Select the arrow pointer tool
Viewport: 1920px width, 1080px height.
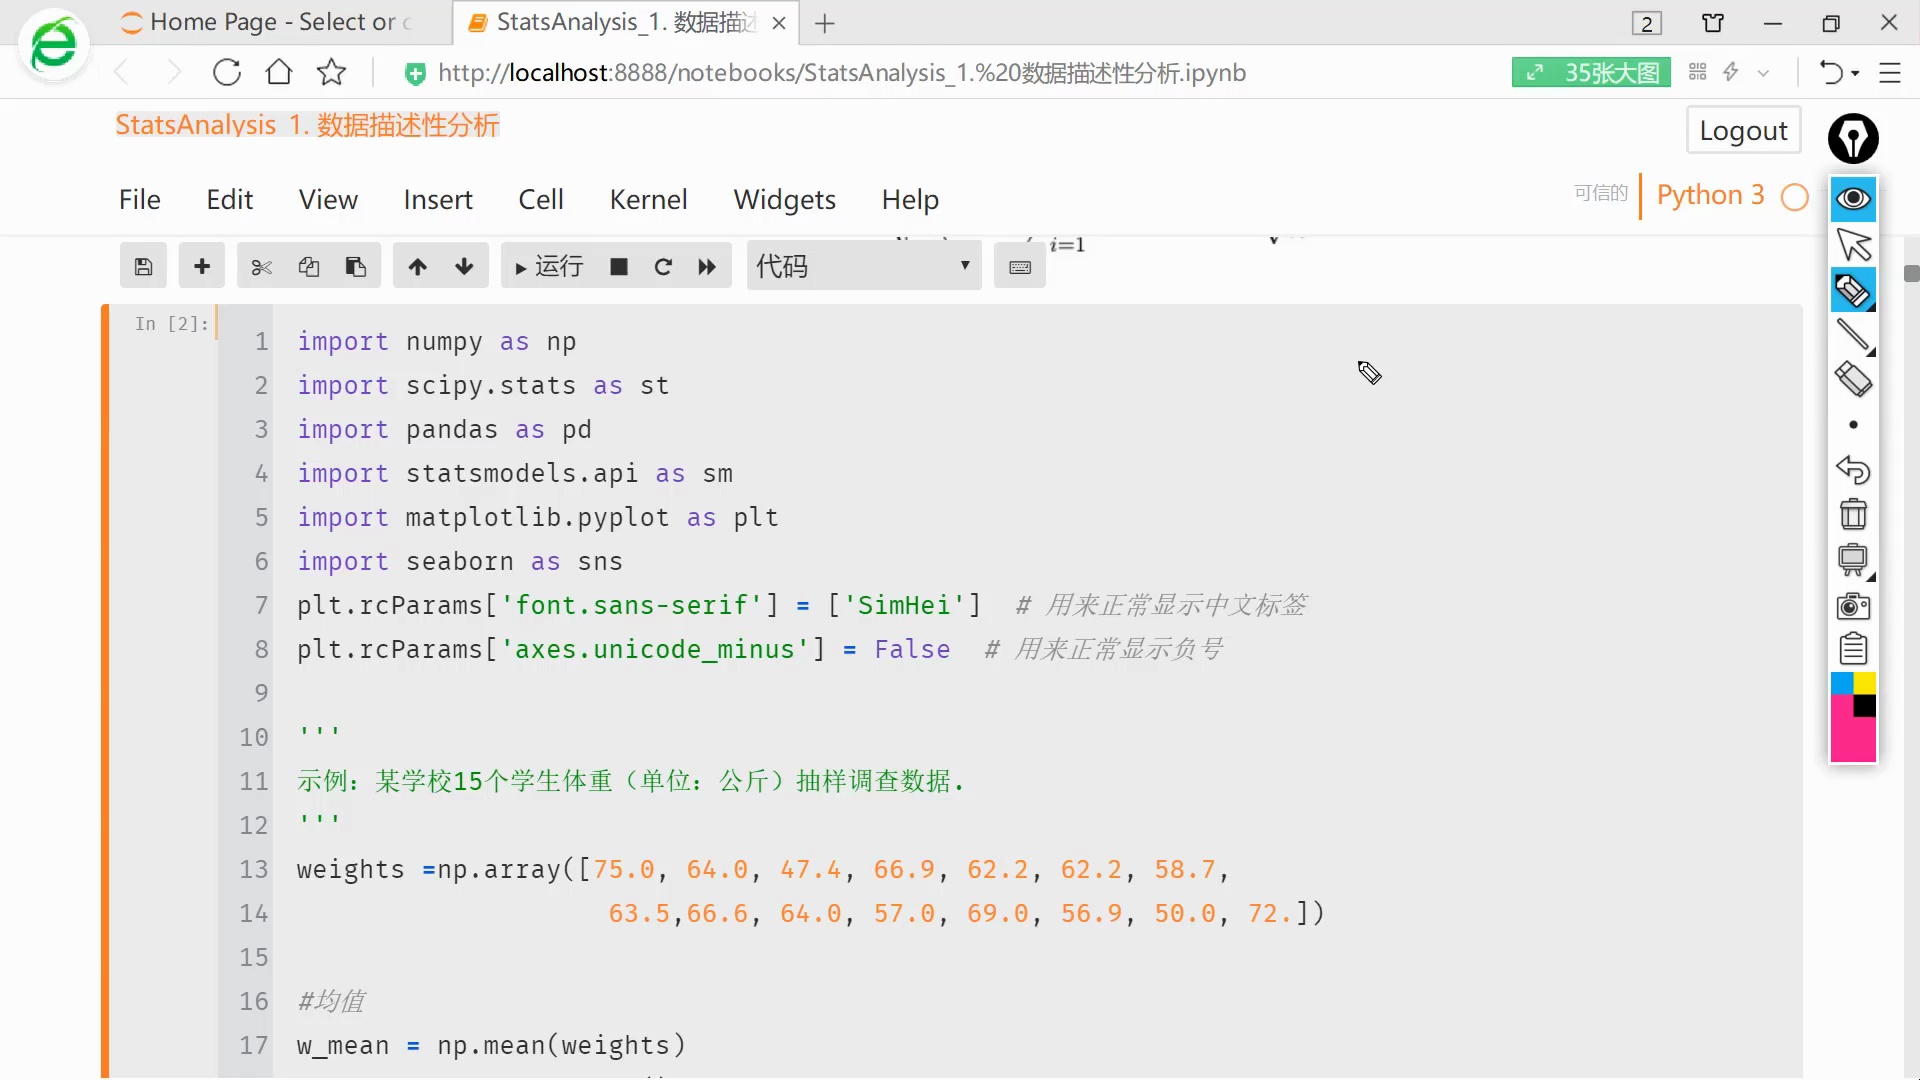(x=1853, y=245)
